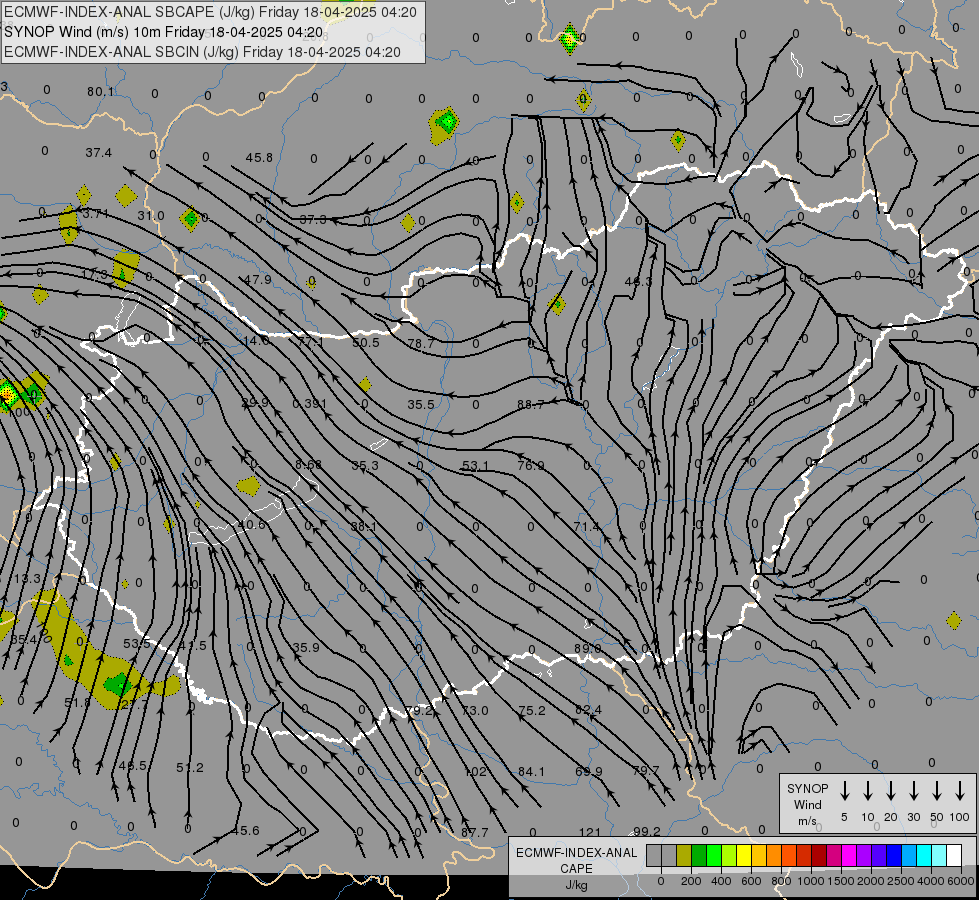Click the 1000 tick label on CAPE scale
The image size is (979, 900).
[810, 881]
